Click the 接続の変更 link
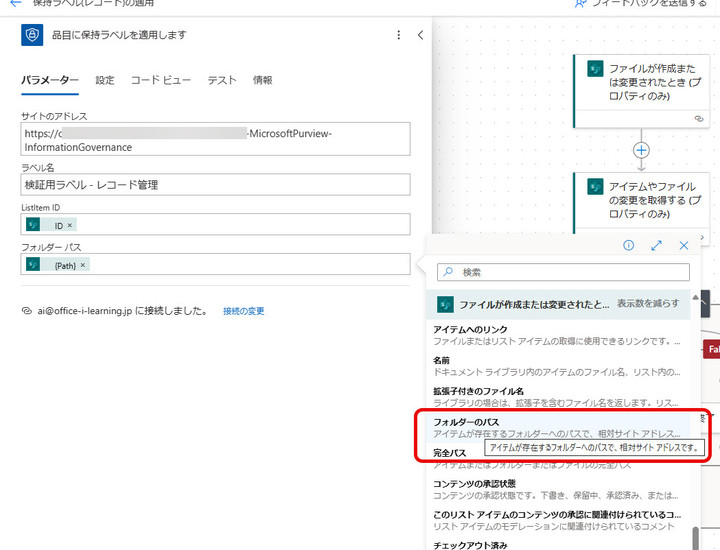 (x=244, y=311)
